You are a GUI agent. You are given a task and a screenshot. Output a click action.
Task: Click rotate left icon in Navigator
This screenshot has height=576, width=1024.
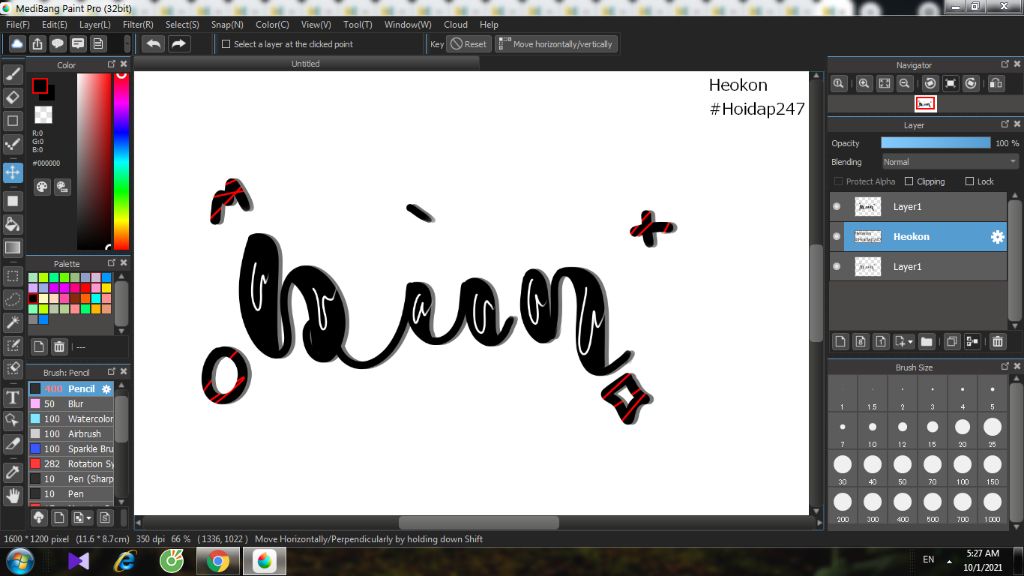(x=930, y=84)
